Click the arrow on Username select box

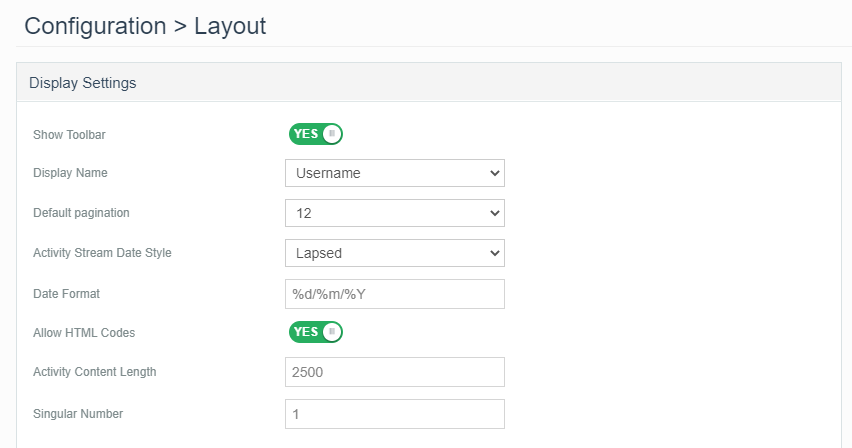(x=494, y=173)
